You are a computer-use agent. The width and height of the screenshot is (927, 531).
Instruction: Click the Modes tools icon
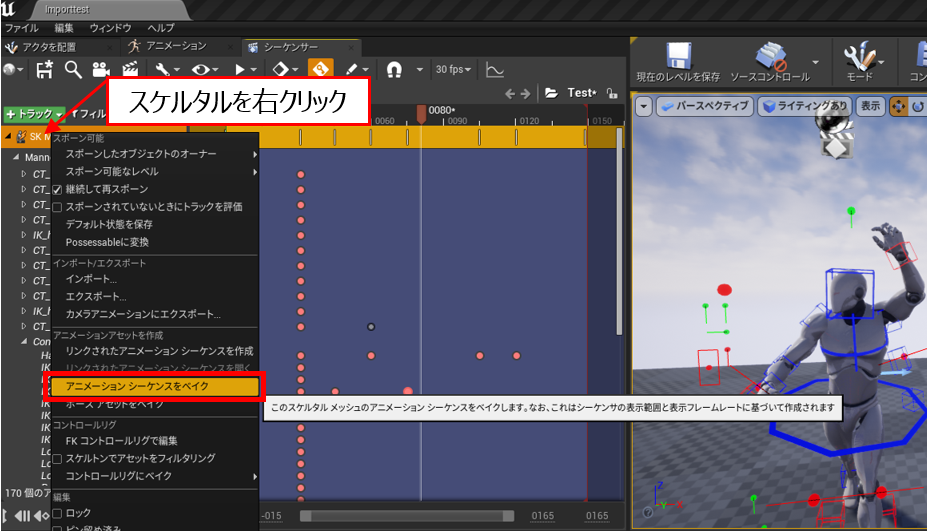pyautogui.click(x=859, y=56)
